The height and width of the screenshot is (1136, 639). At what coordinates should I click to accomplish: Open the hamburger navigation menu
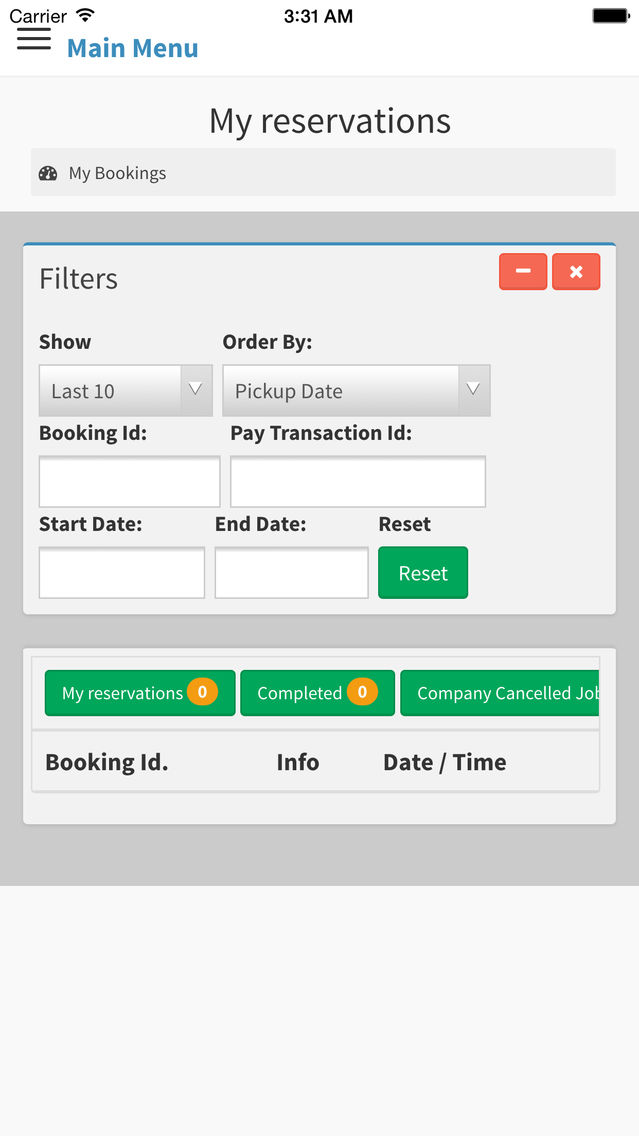coord(33,37)
